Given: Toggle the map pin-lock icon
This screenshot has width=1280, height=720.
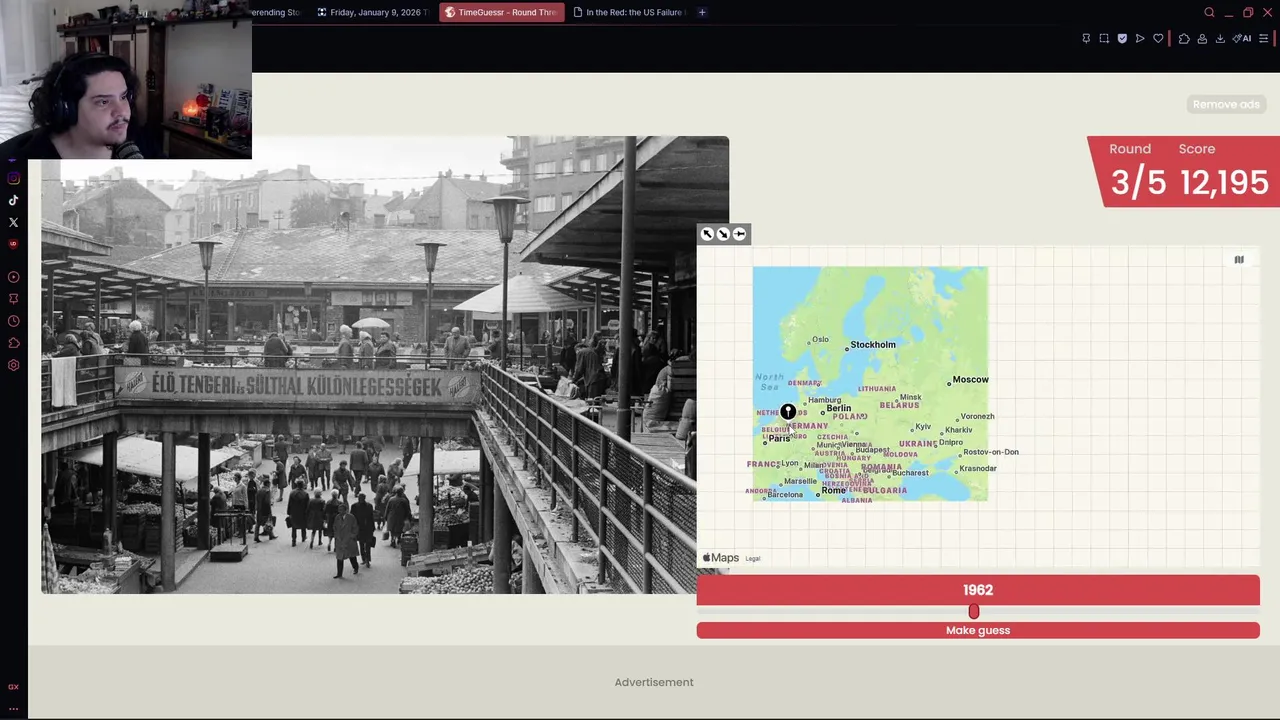Looking at the screenshot, I should pos(739,234).
